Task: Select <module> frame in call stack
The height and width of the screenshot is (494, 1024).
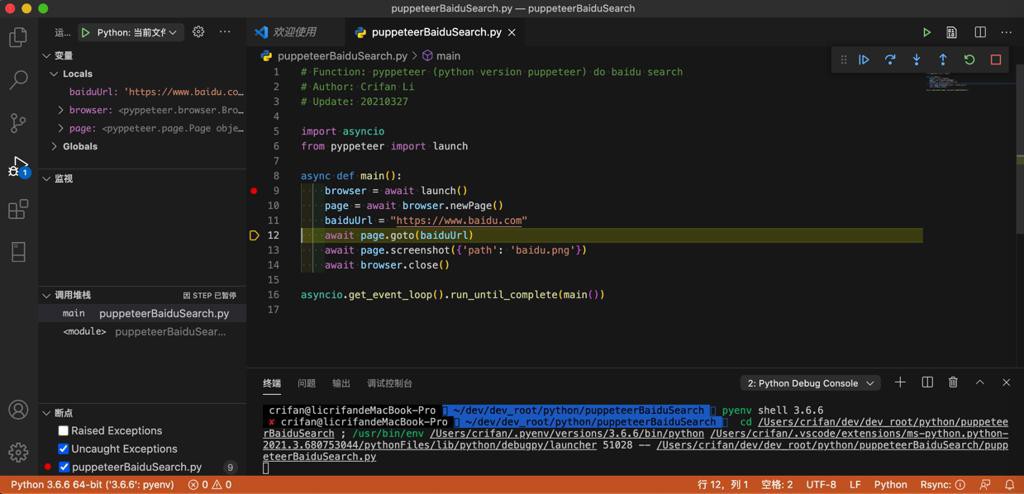Action: [x=142, y=332]
